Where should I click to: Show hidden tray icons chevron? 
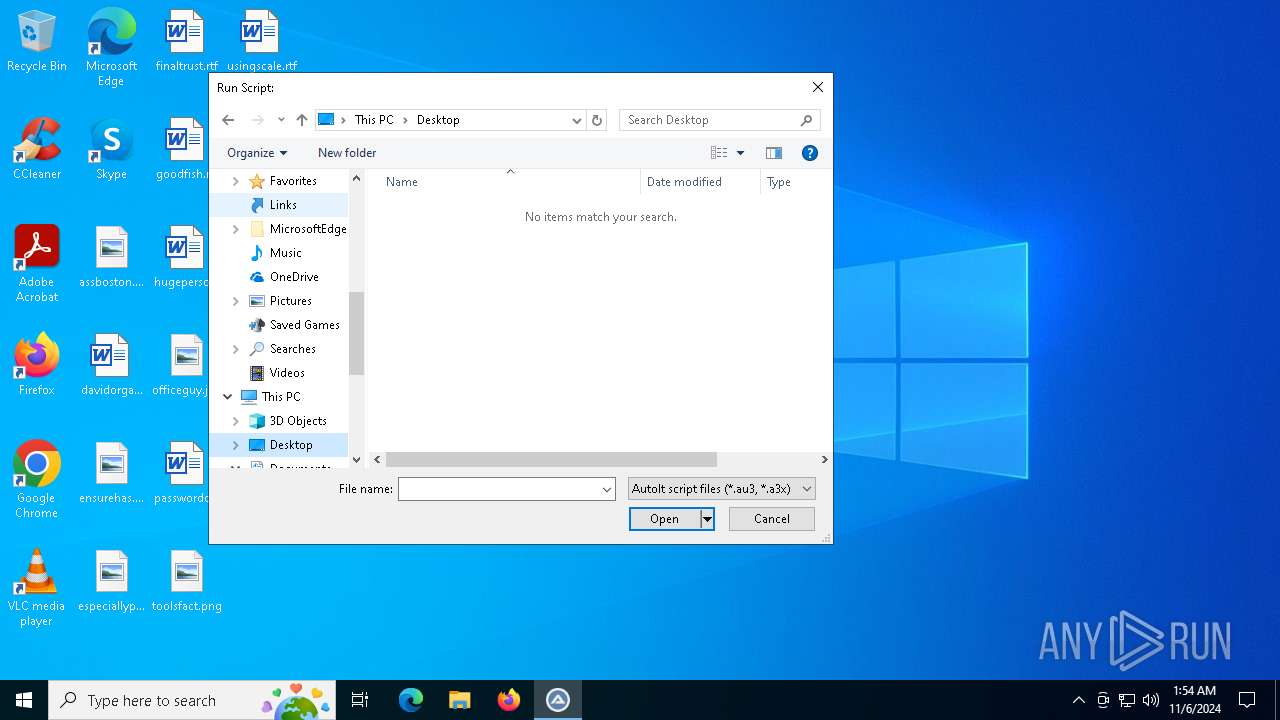click(1078, 700)
